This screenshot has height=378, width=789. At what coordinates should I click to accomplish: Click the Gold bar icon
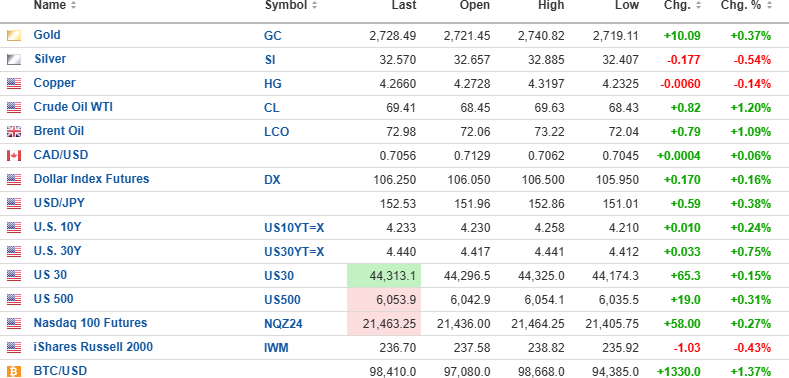14,35
